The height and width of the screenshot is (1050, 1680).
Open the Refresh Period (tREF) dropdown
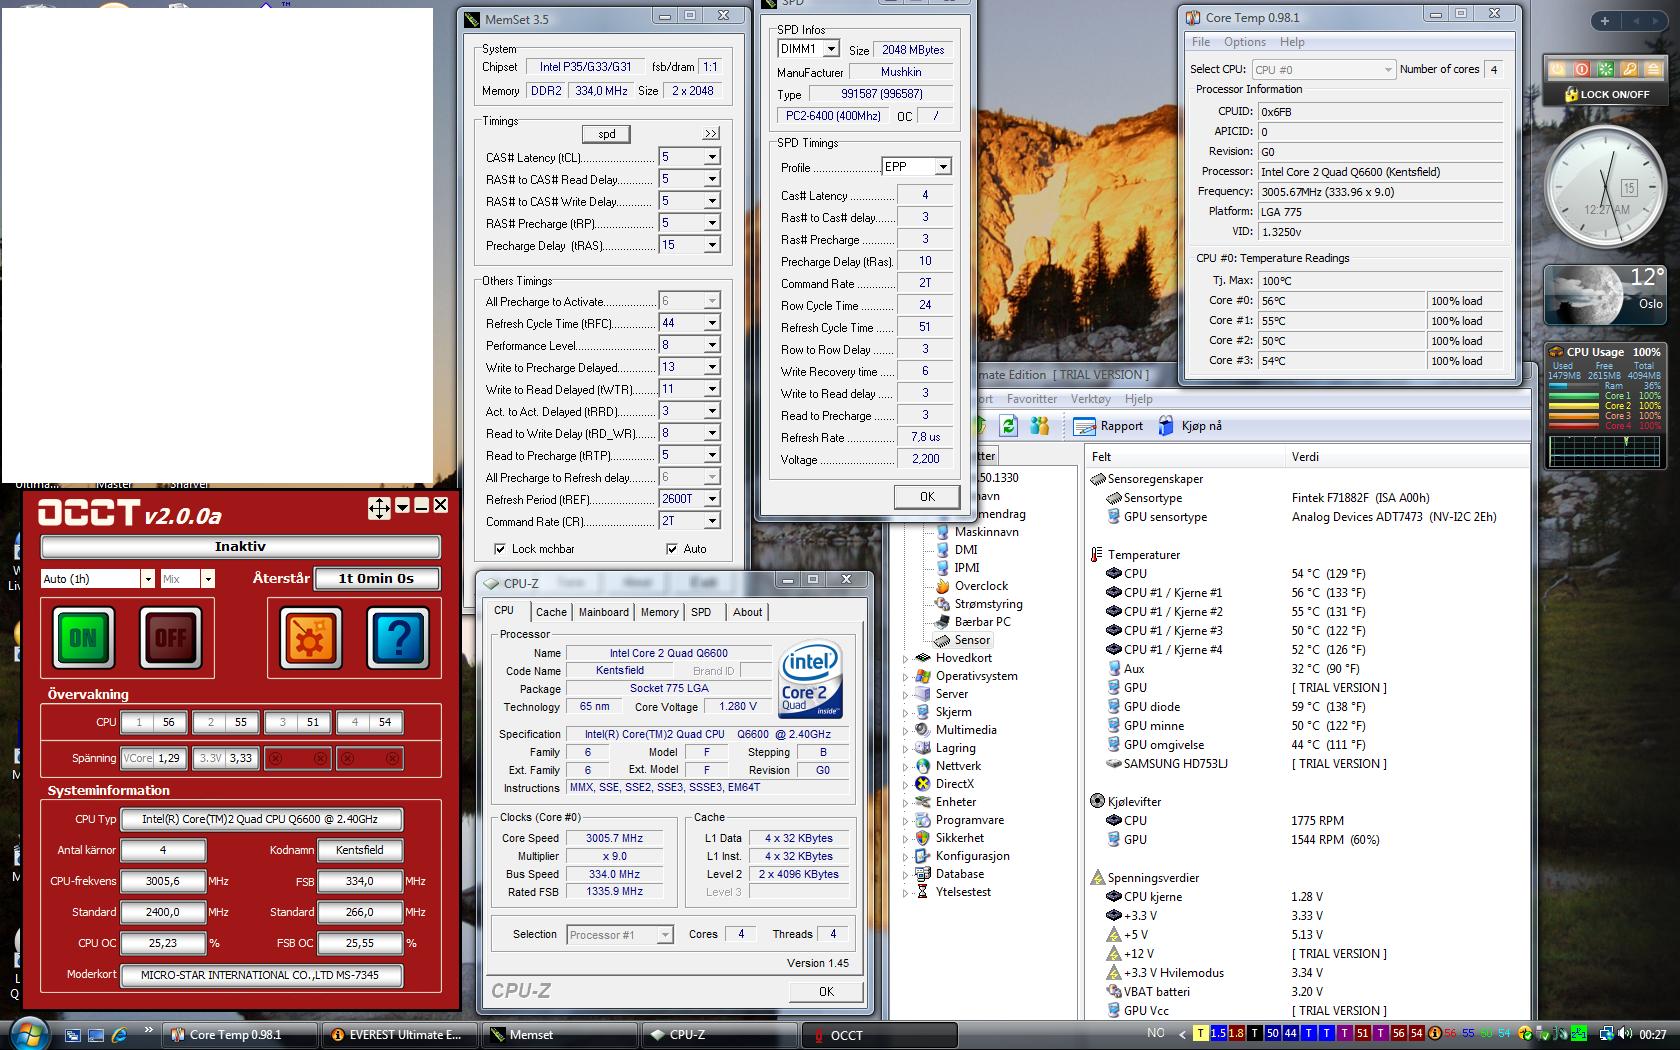coord(712,499)
